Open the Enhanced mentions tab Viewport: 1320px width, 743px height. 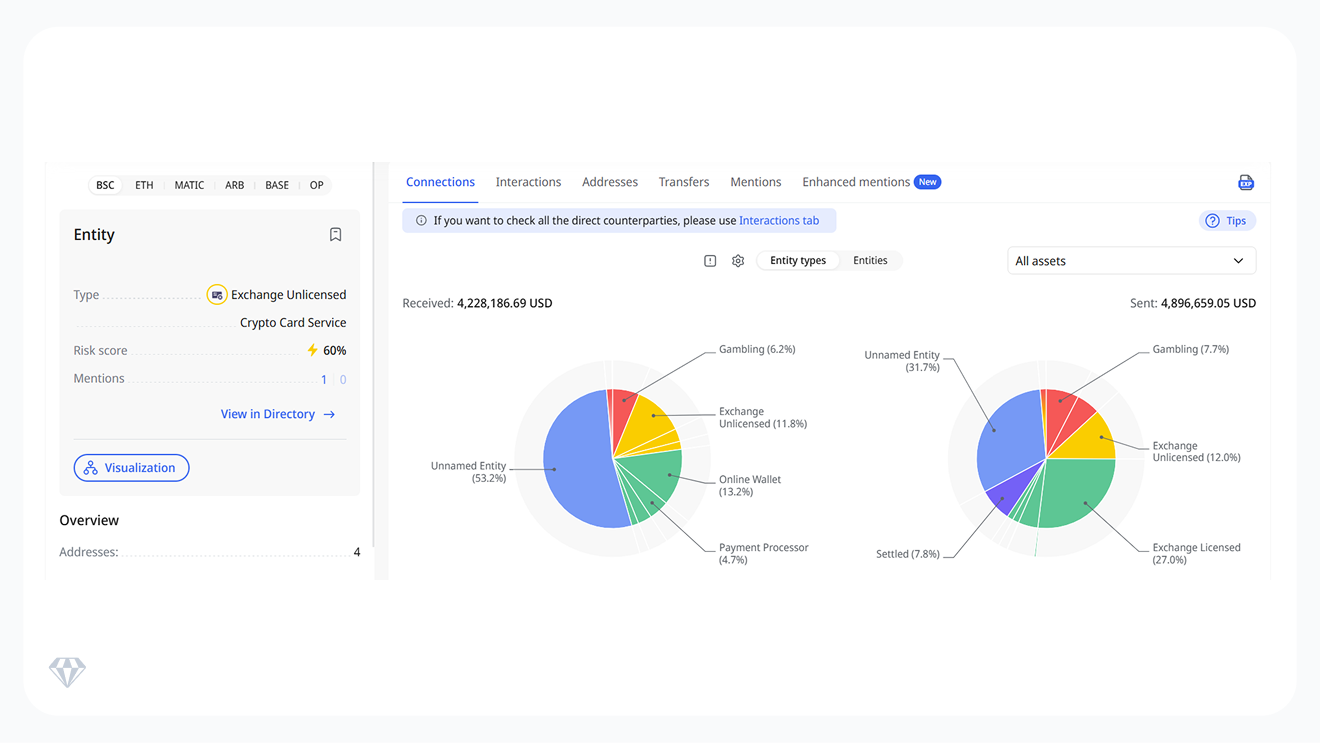(856, 182)
